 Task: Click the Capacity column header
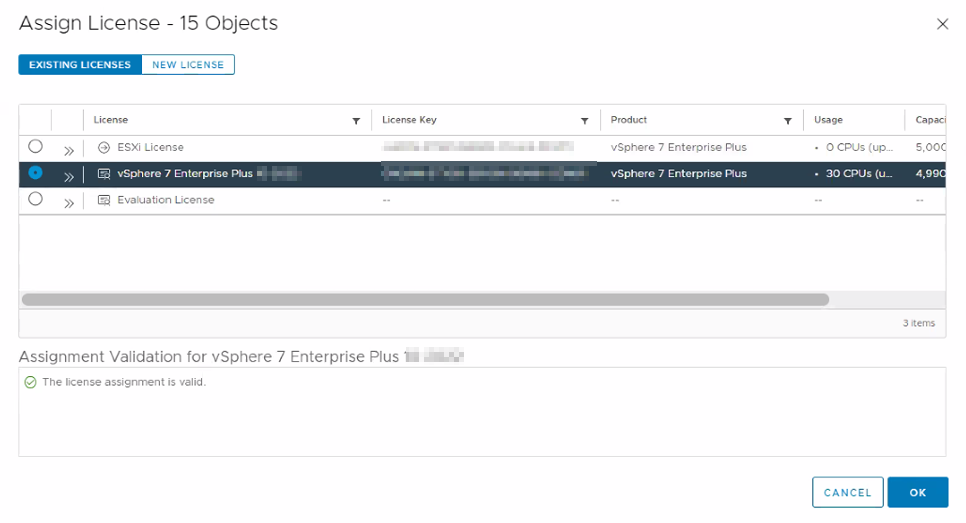point(930,120)
